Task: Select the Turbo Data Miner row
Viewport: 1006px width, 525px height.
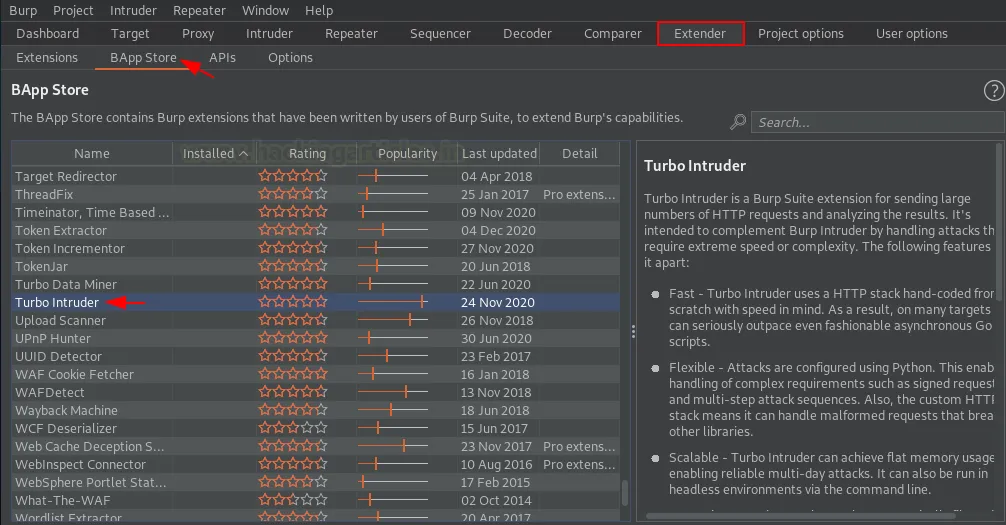Action: click(66, 284)
